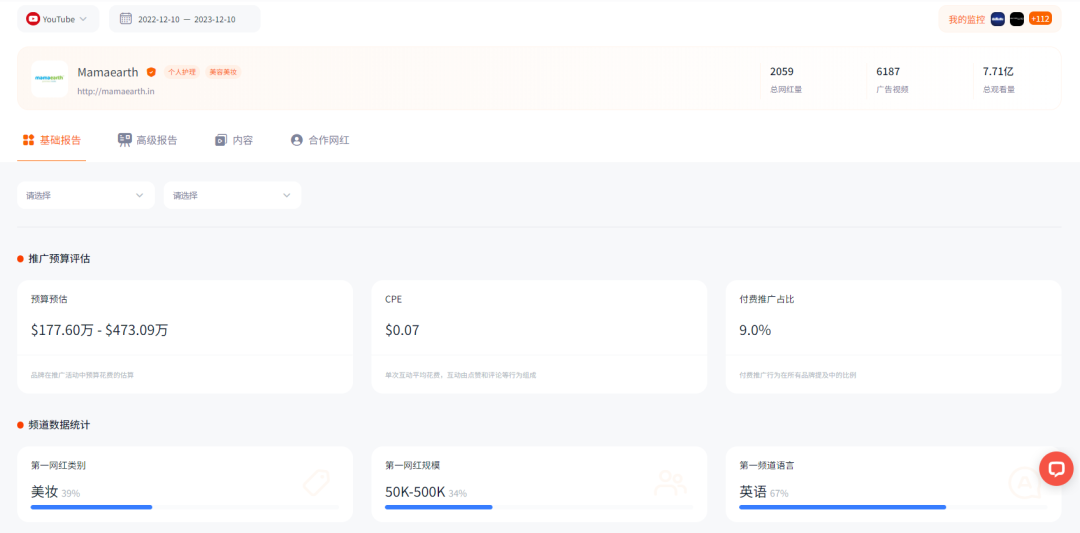The height and width of the screenshot is (533, 1080).
Task: Click the 美容美妆 category tag
Action: (x=223, y=72)
